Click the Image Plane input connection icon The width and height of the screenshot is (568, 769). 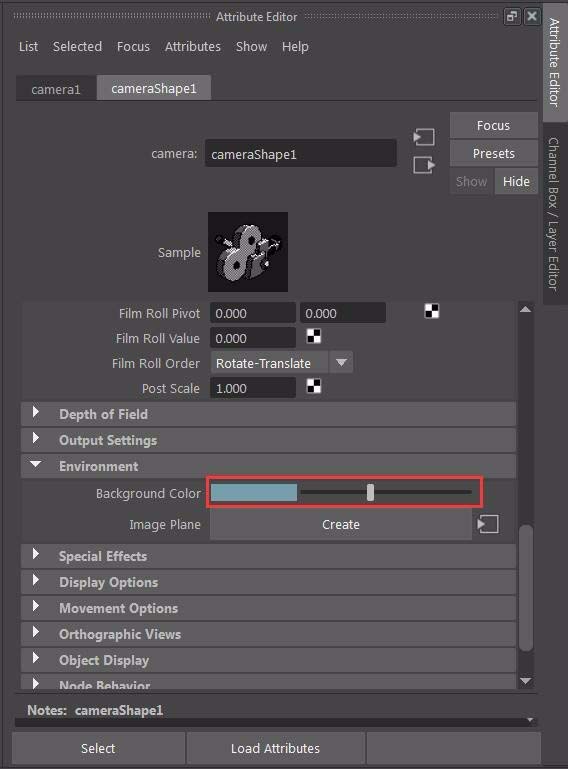[488, 524]
